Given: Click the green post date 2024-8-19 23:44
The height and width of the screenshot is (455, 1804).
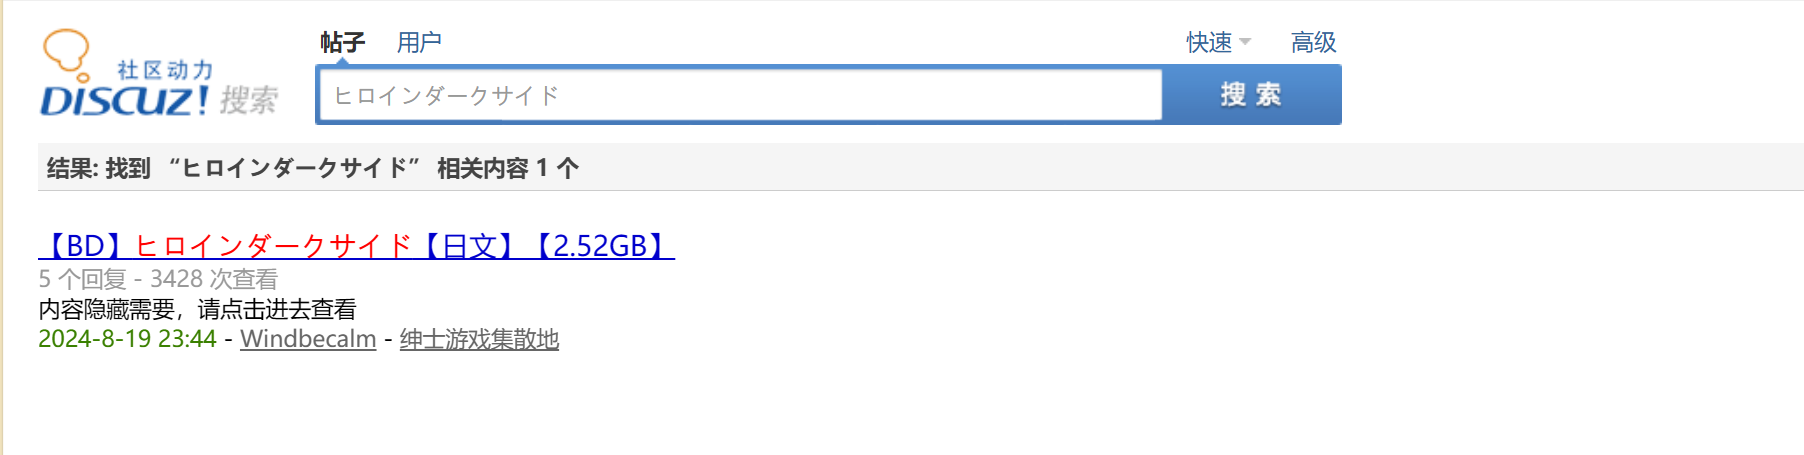Looking at the screenshot, I should pos(127,339).
